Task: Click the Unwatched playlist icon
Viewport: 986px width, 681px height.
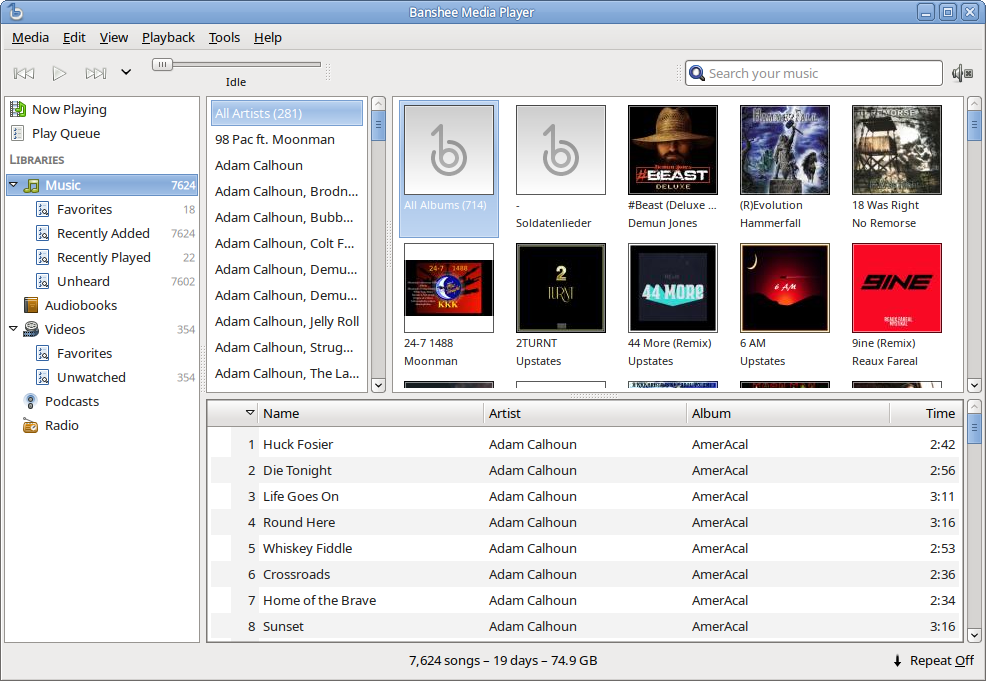Action: click(43, 377)
